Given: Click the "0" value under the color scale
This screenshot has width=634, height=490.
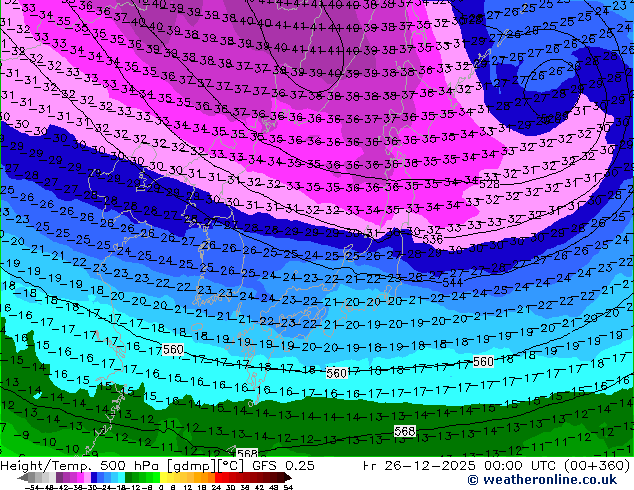Looking at the screenshot, I should [161, 487].
